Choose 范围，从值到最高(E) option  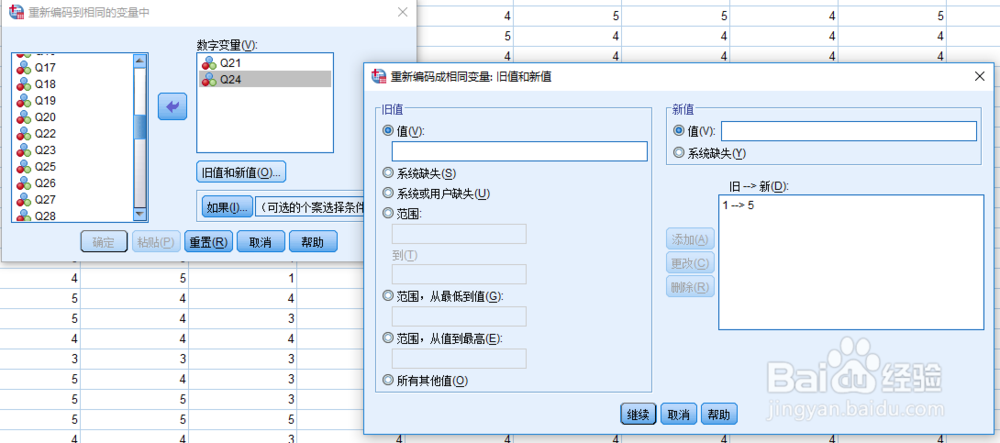pos(387,338)
